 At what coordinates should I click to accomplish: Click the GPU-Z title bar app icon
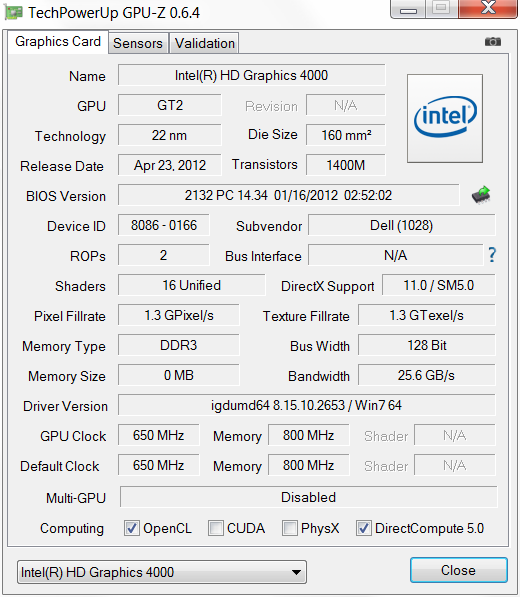(13, 13)
